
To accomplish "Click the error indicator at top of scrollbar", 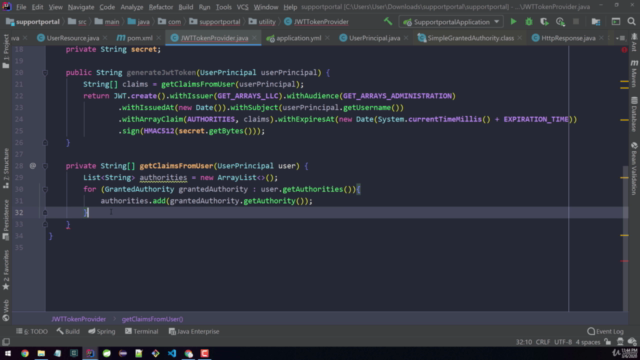I will coord(624,49).
